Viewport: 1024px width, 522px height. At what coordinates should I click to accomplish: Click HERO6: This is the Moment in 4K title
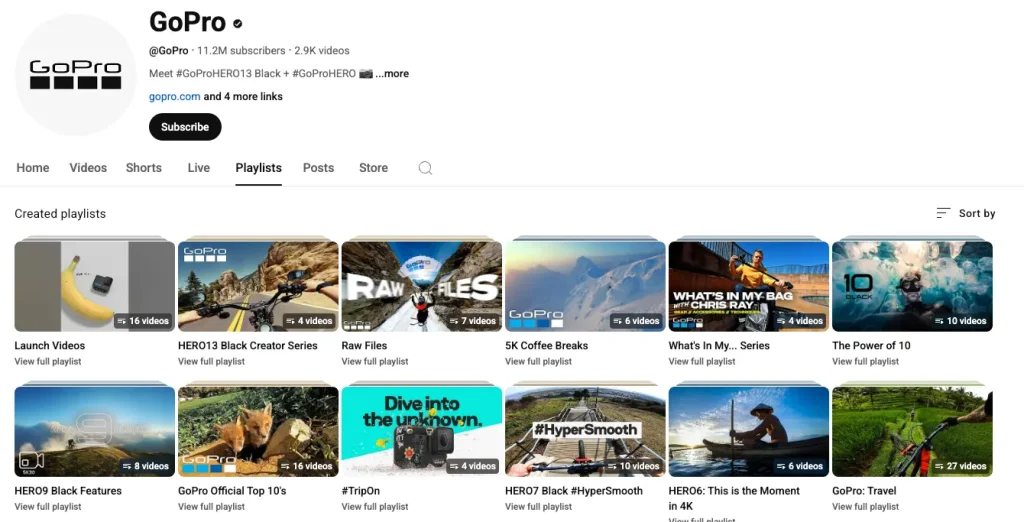pos(734,498)
